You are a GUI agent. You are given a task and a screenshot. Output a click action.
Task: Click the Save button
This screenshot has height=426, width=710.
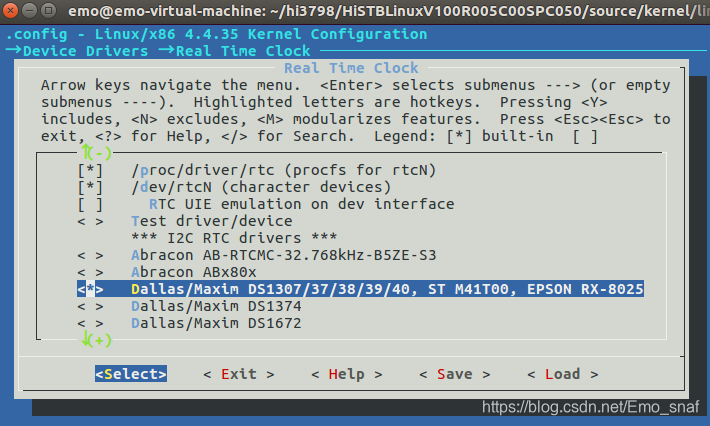[455, 374]
